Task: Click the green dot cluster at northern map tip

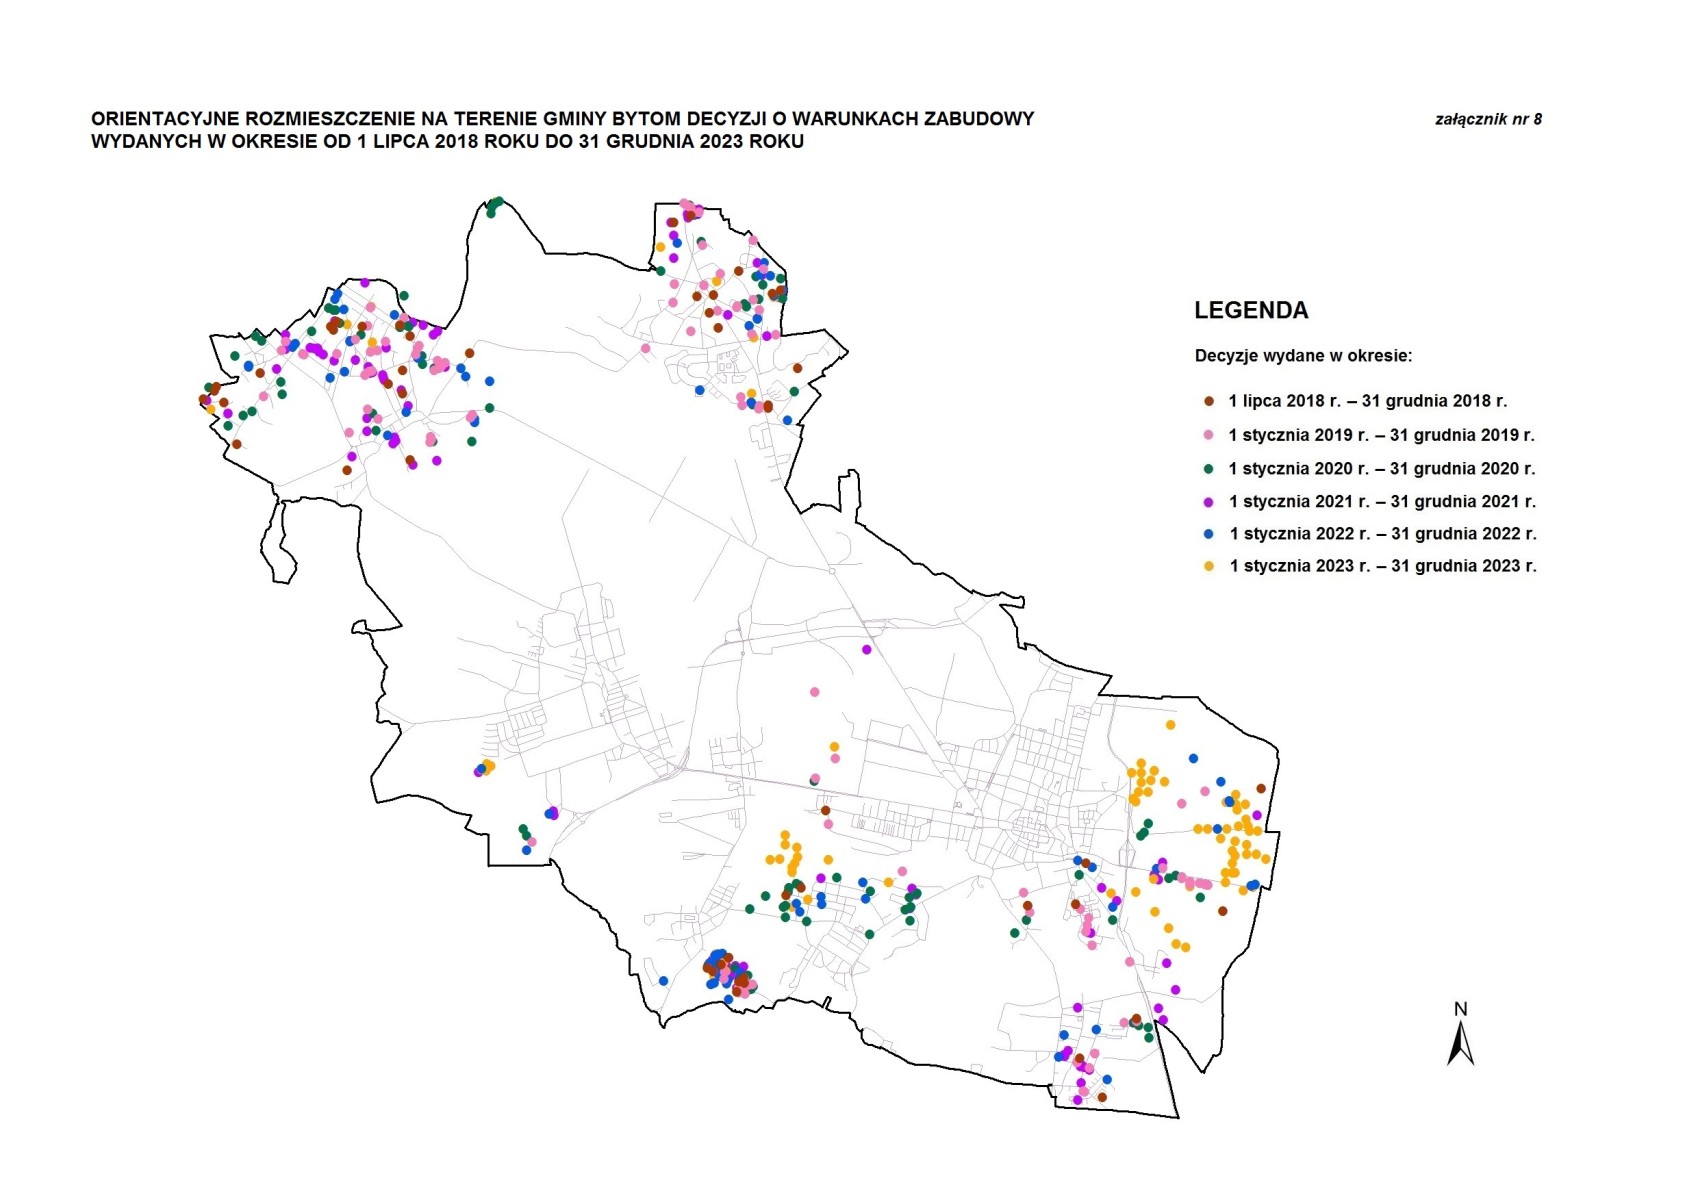Action: (x=494, y=206)
